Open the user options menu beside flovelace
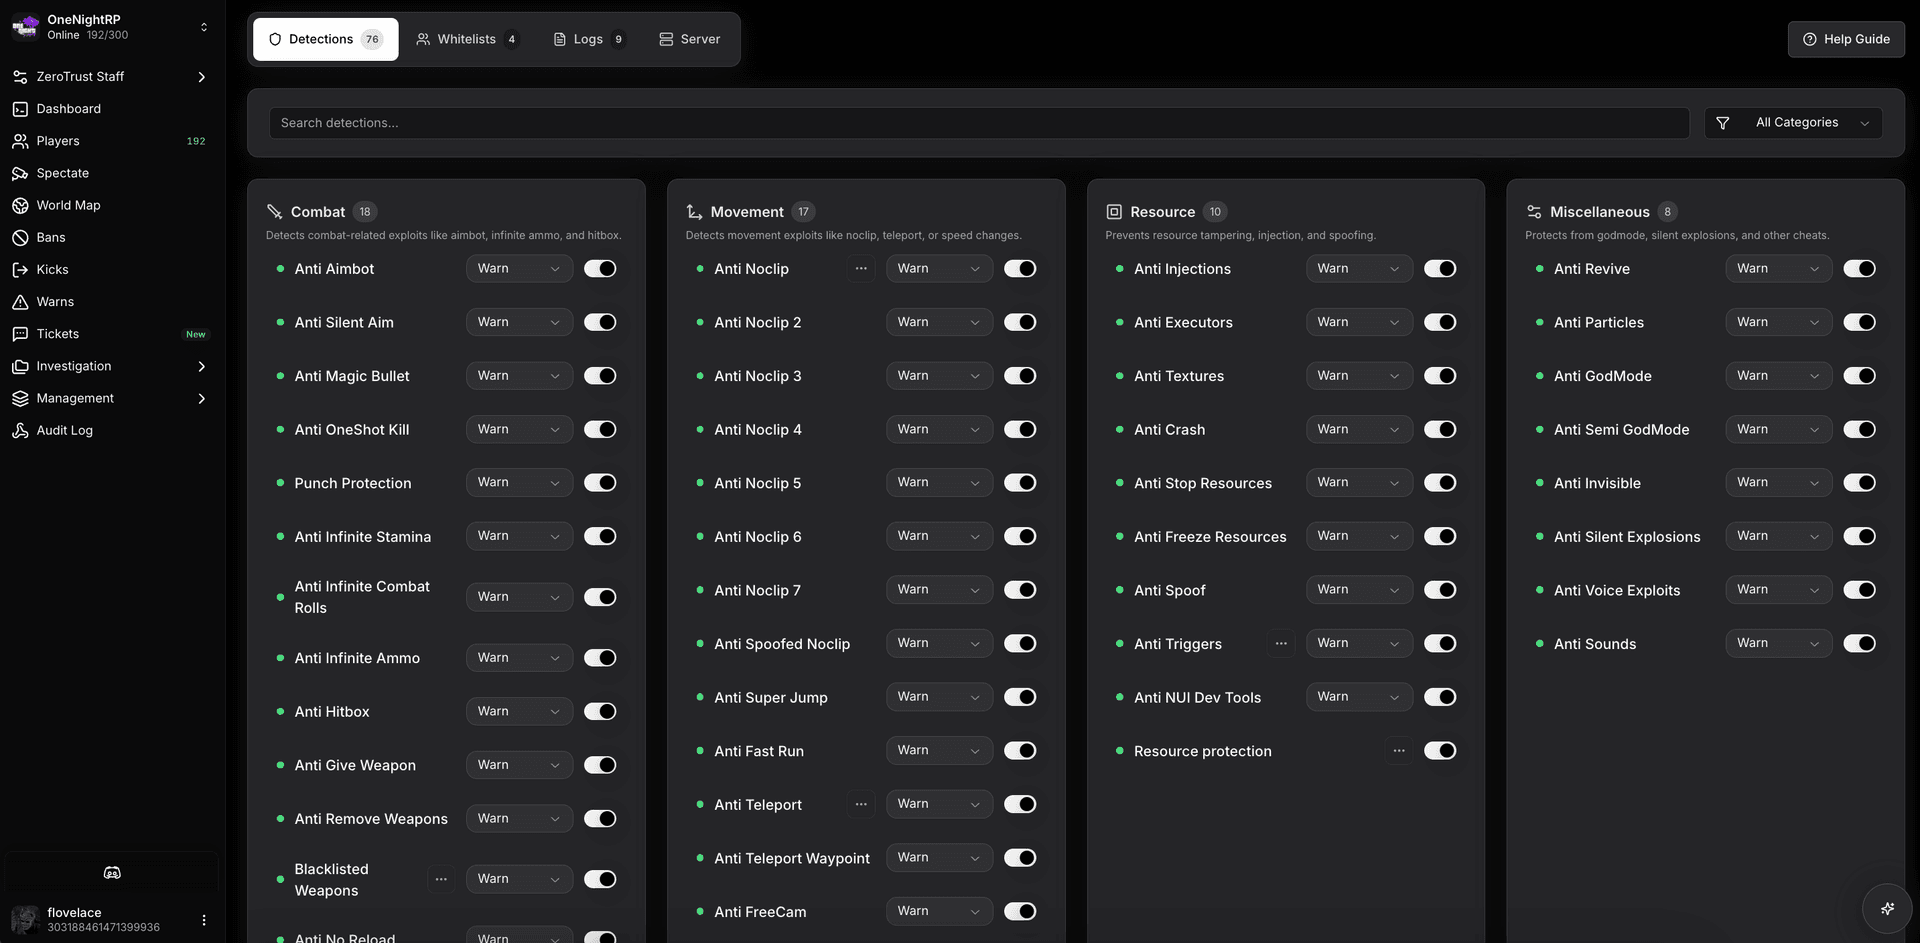 204,920
